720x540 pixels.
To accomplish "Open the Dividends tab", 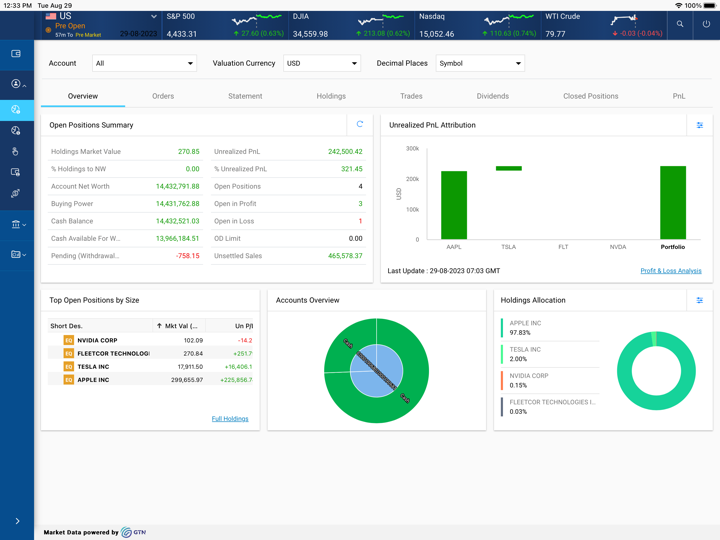I will [x=492, y=96].
